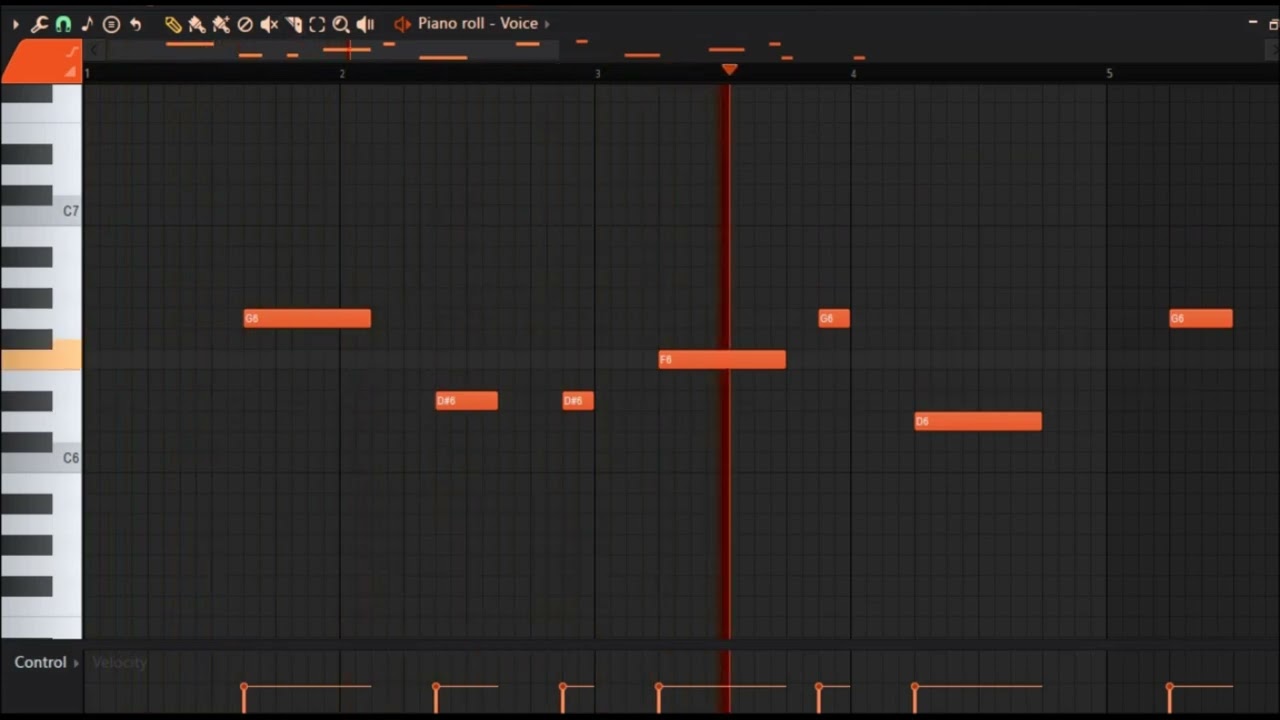1280x720 pixels.
Task: Select the Paint drum sequence tool
Action: tap(221, 24)
